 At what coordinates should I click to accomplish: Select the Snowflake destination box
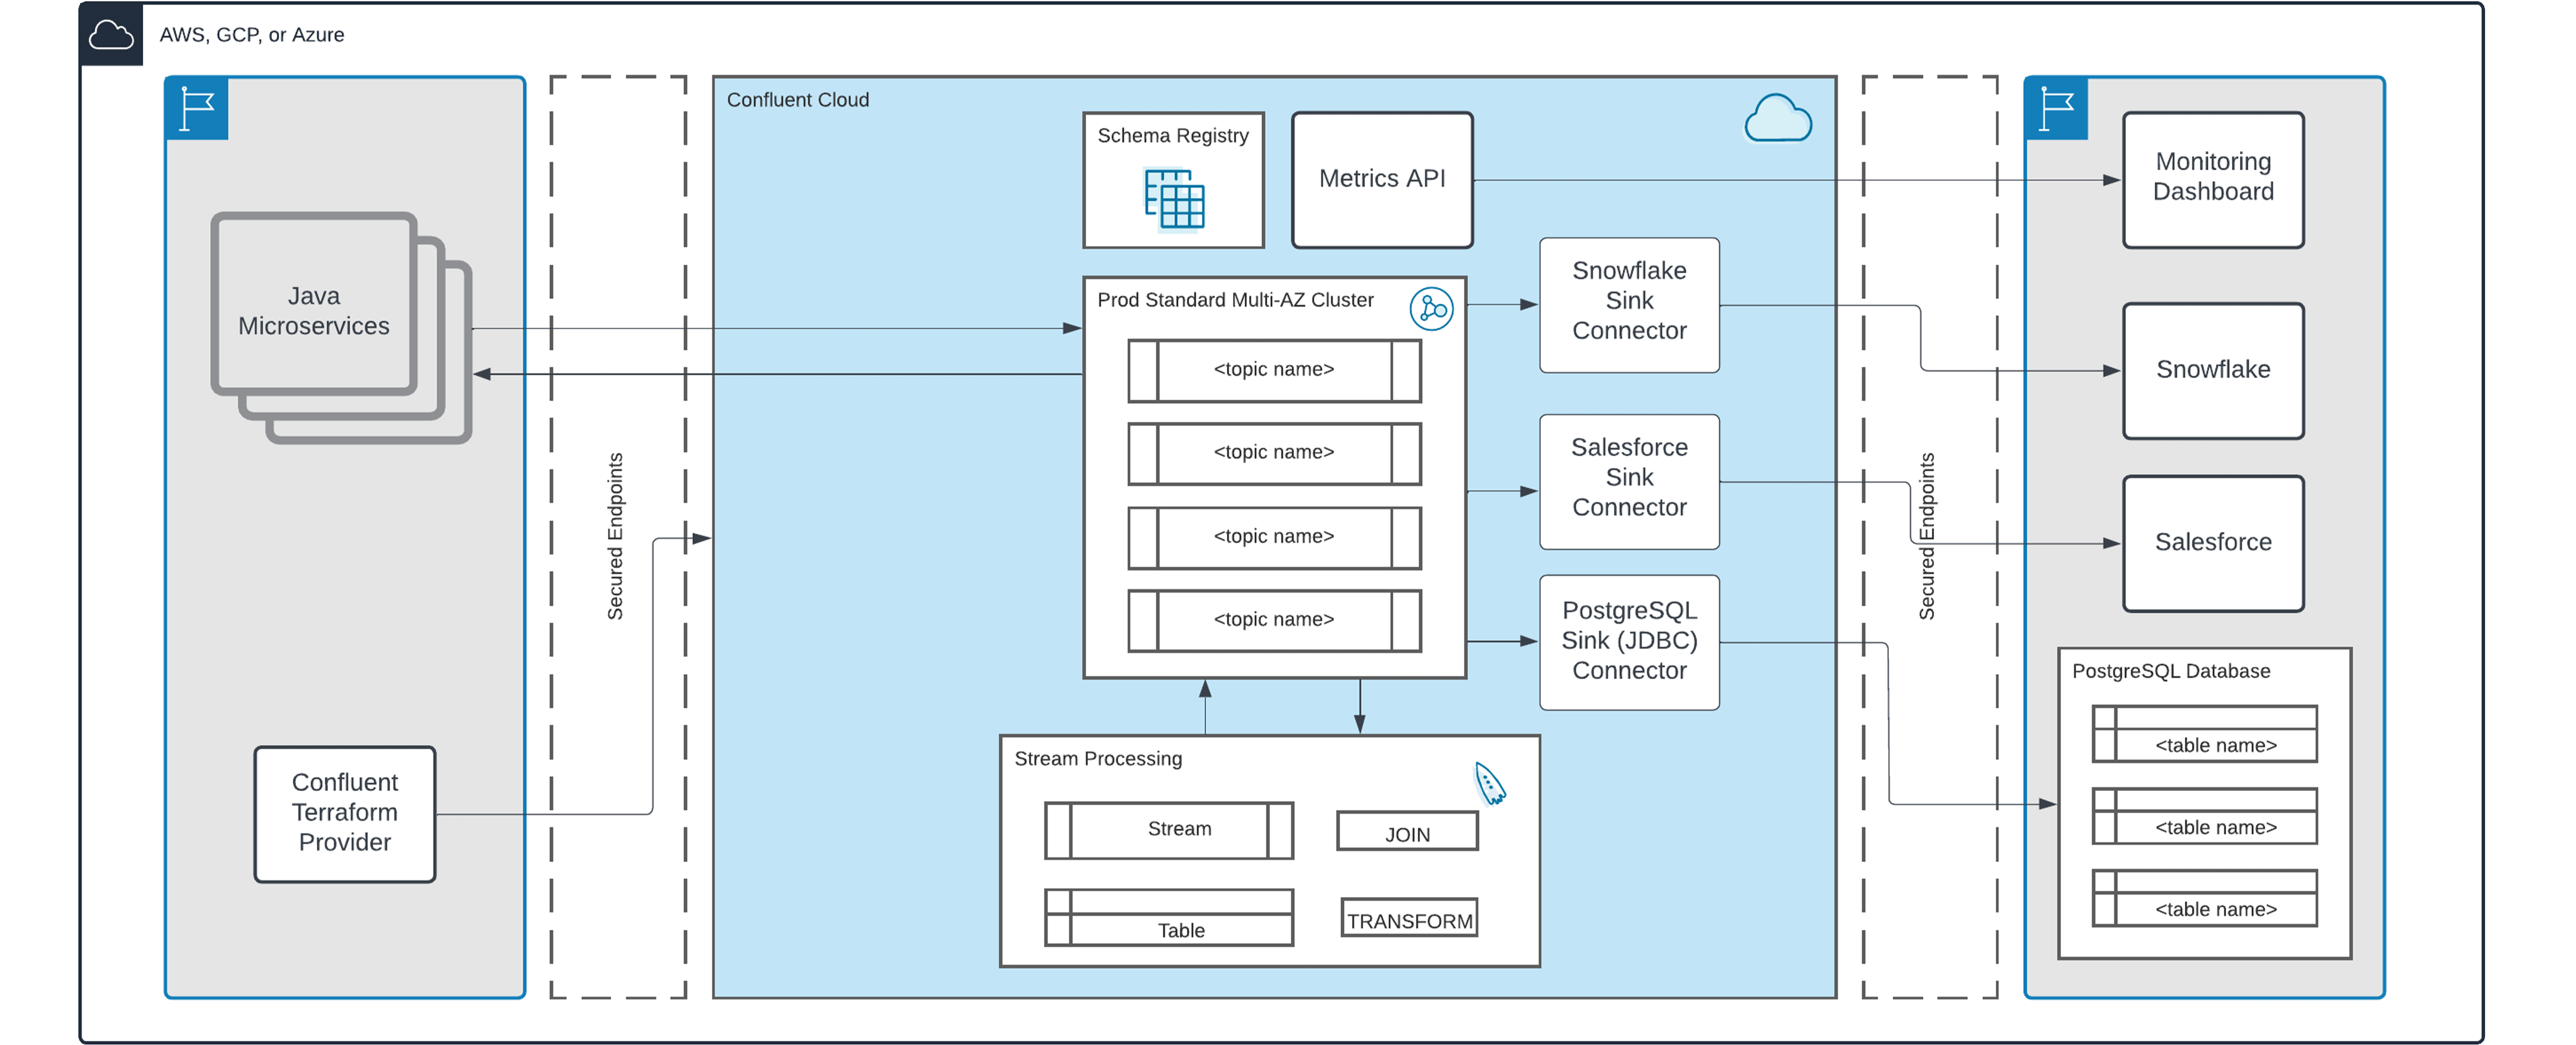tap(2213, 370)
